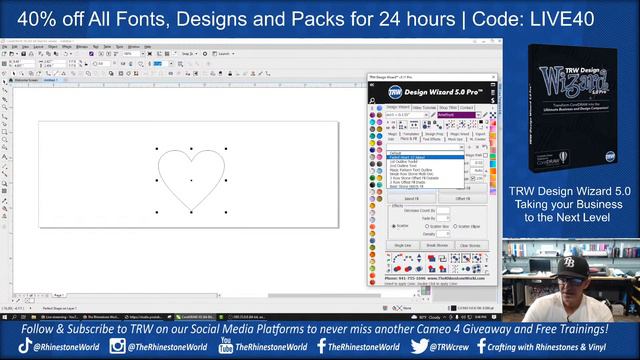The width and height of the screenshot is (640, 360).
Task: Open the Options gear in the toolbar
Action: (205, 53)
